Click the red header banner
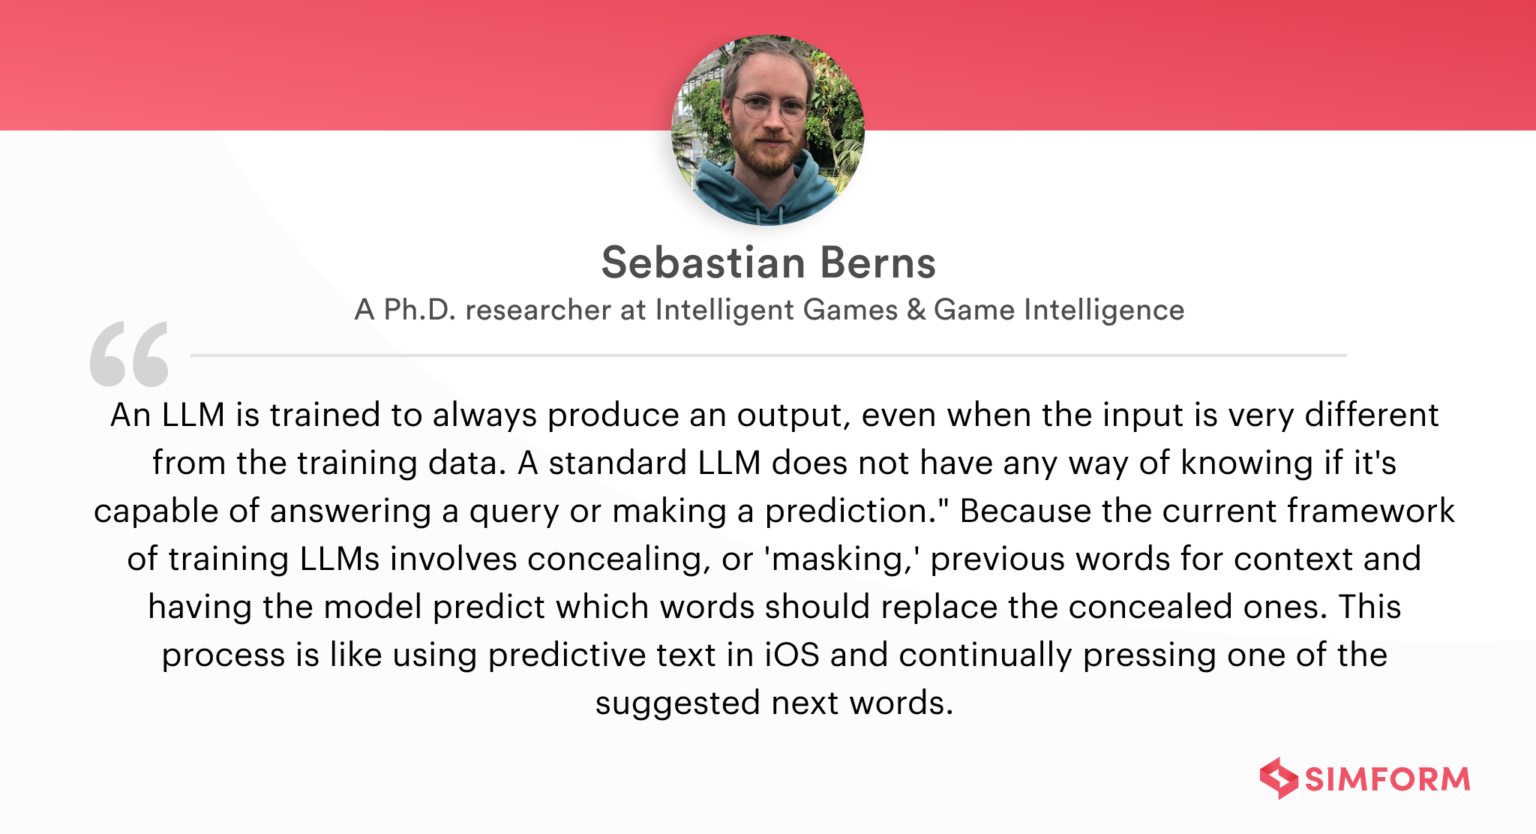 pos(300,65)
